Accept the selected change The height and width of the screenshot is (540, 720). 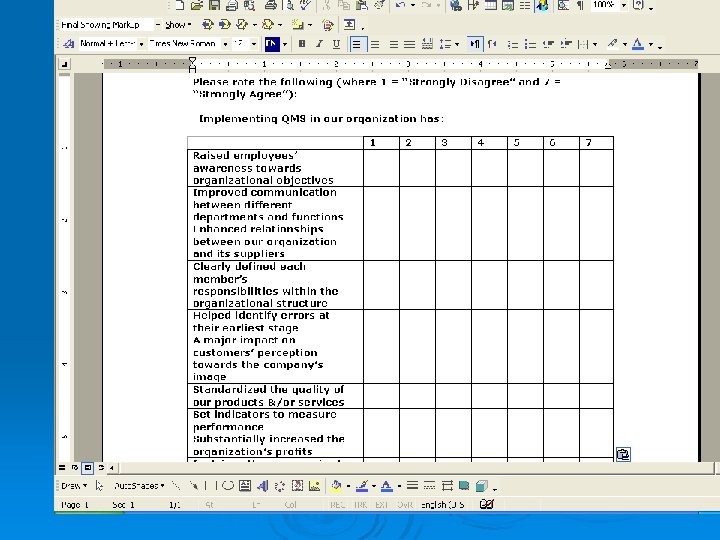click(242, 25)
